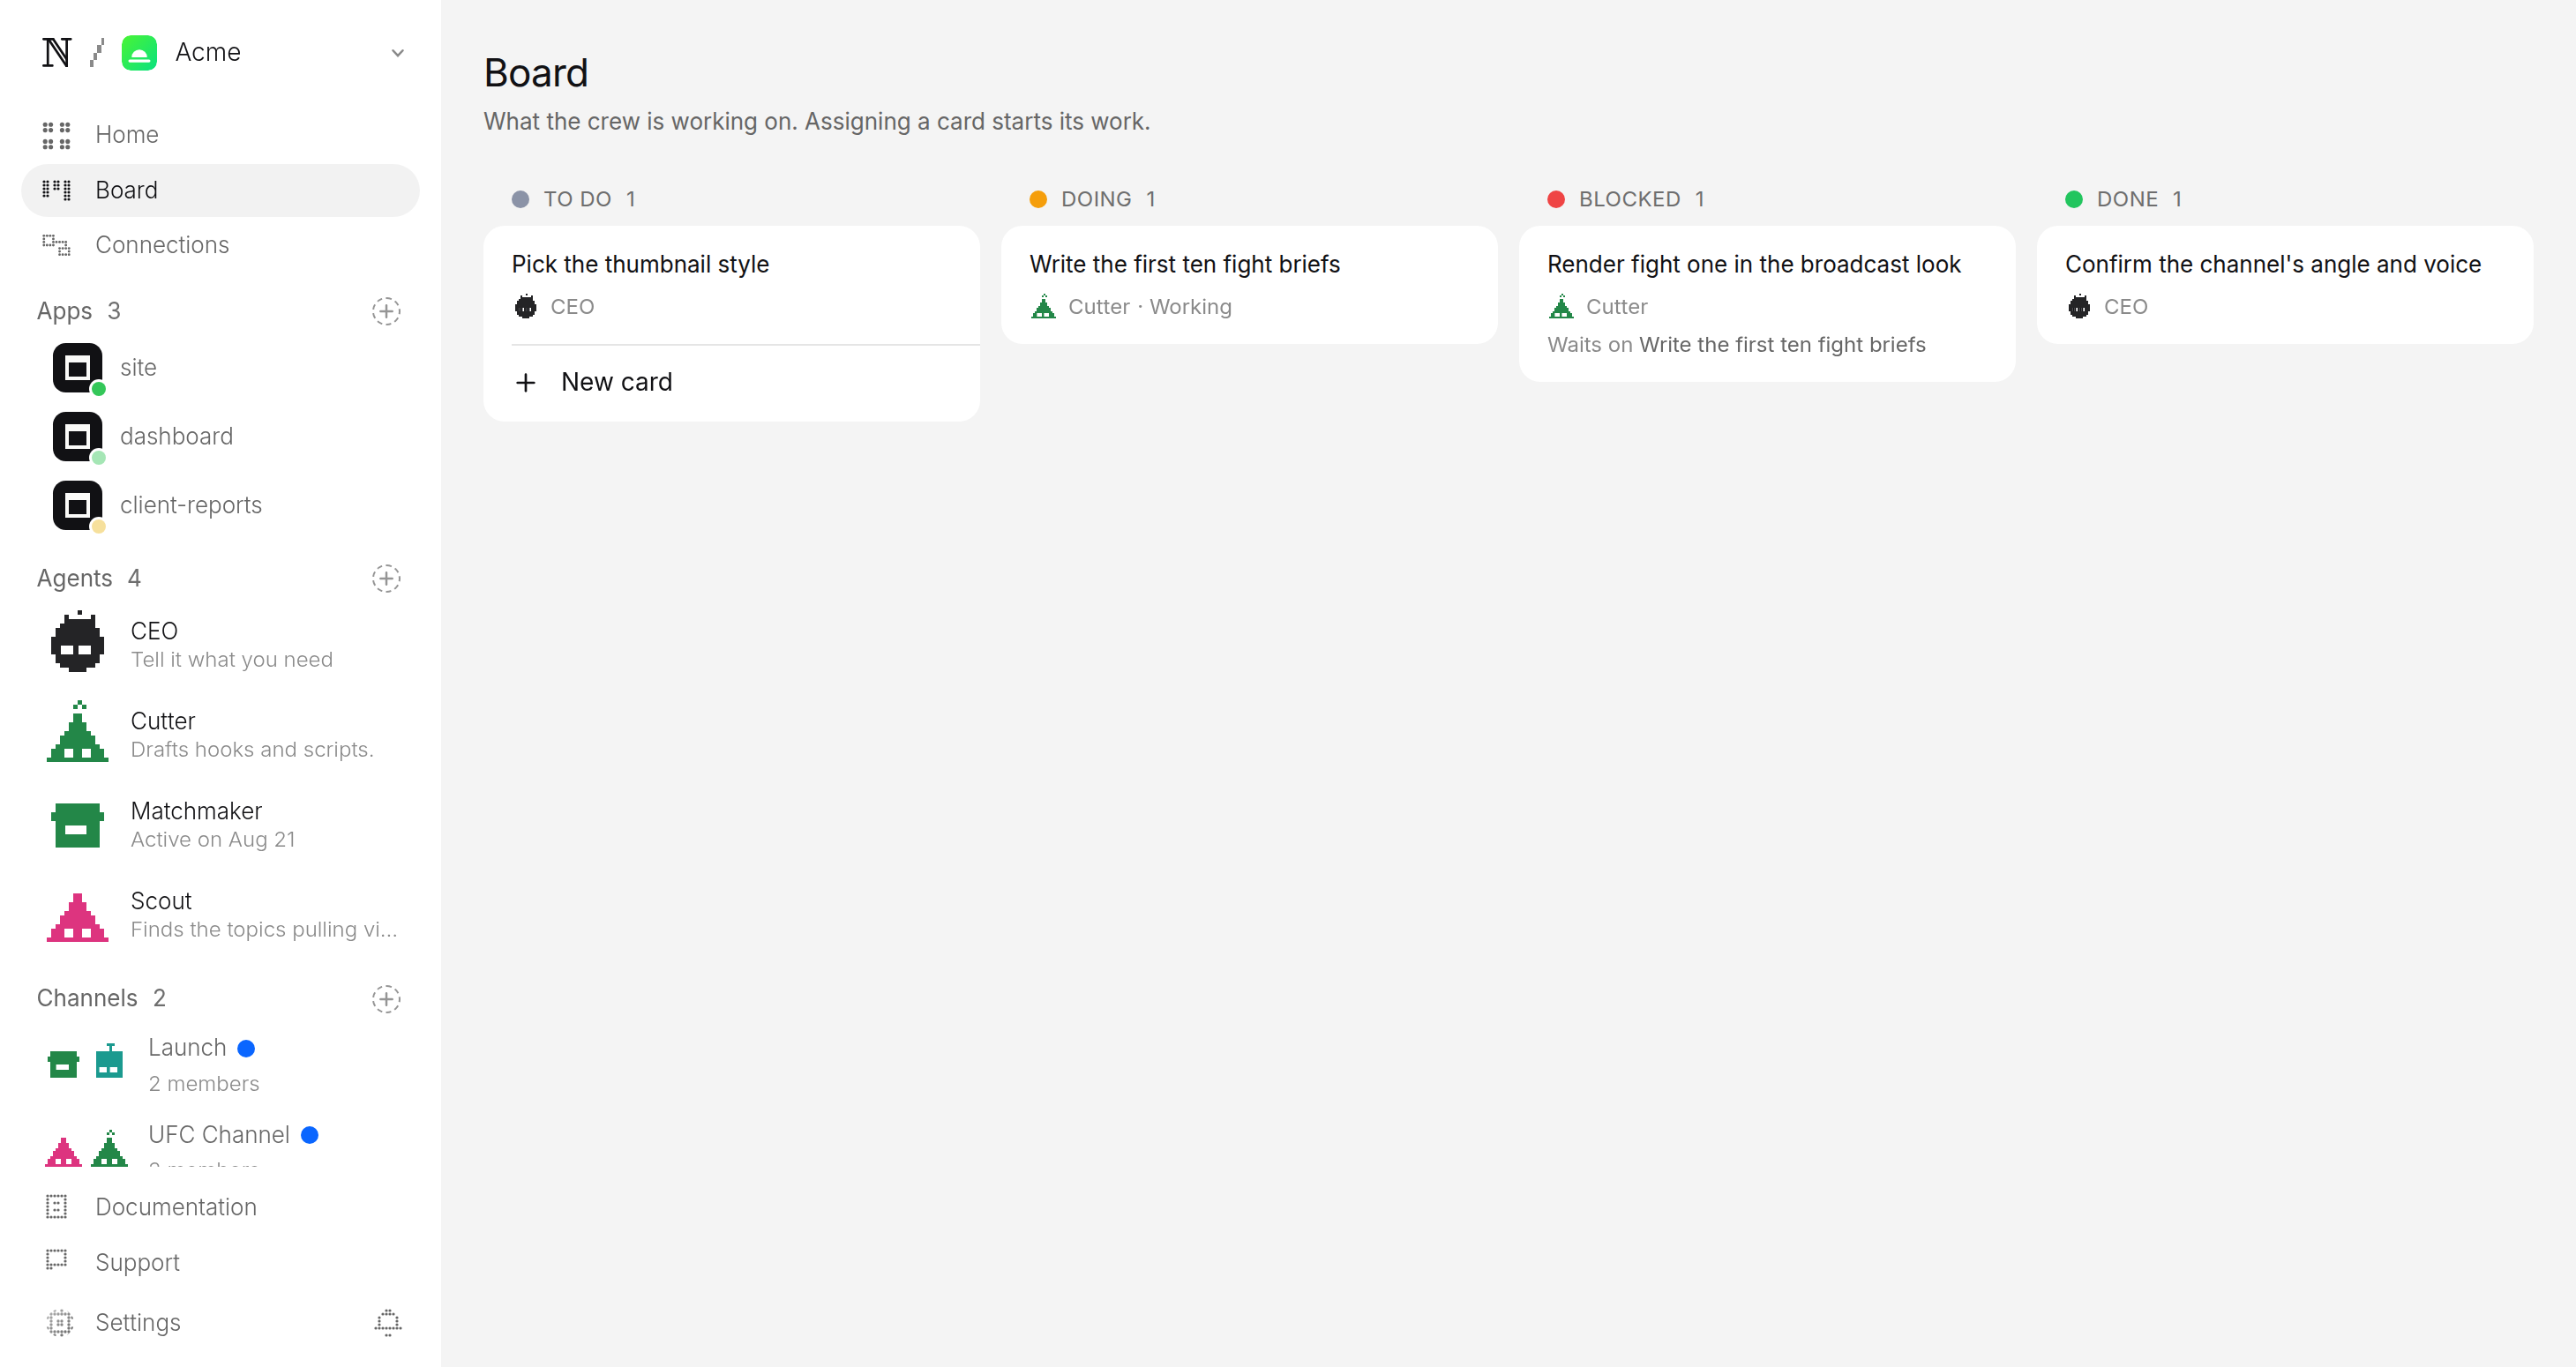Click the Channels section label
Viewport: 2576px width, 1367px height.
[87, 998]
